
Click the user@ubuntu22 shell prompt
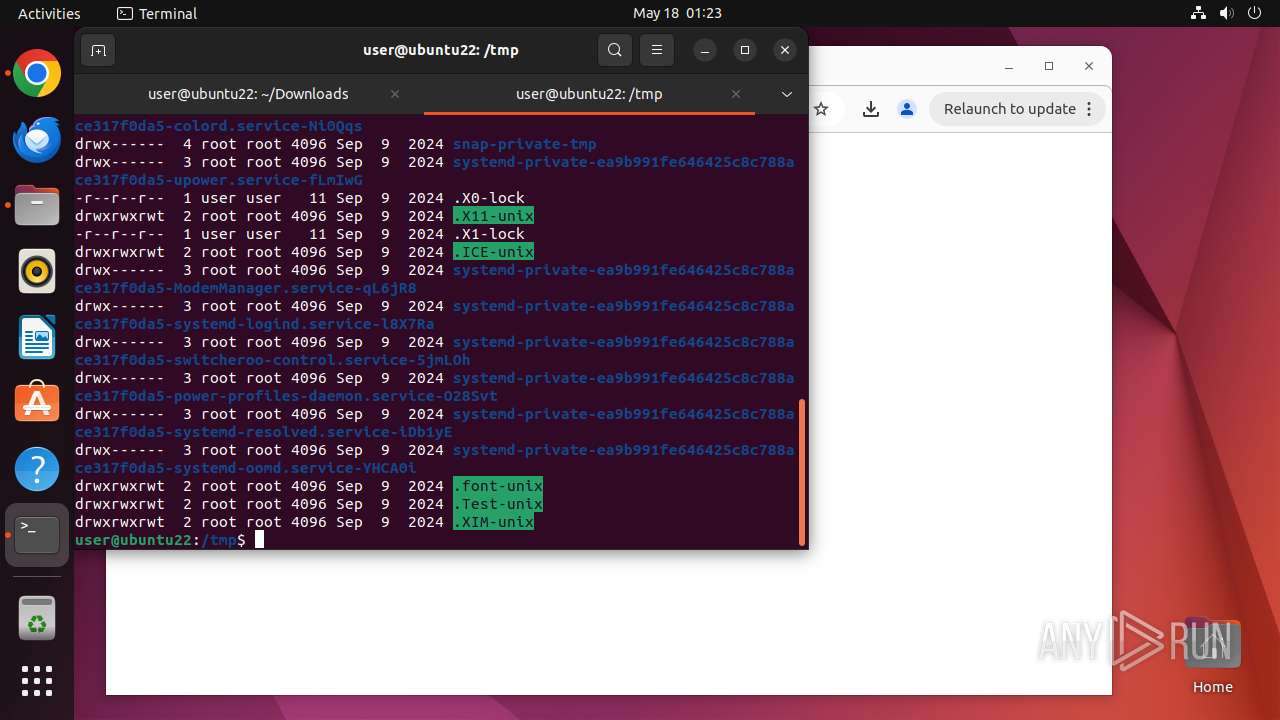pyautogui.click(x=160, y=540)
